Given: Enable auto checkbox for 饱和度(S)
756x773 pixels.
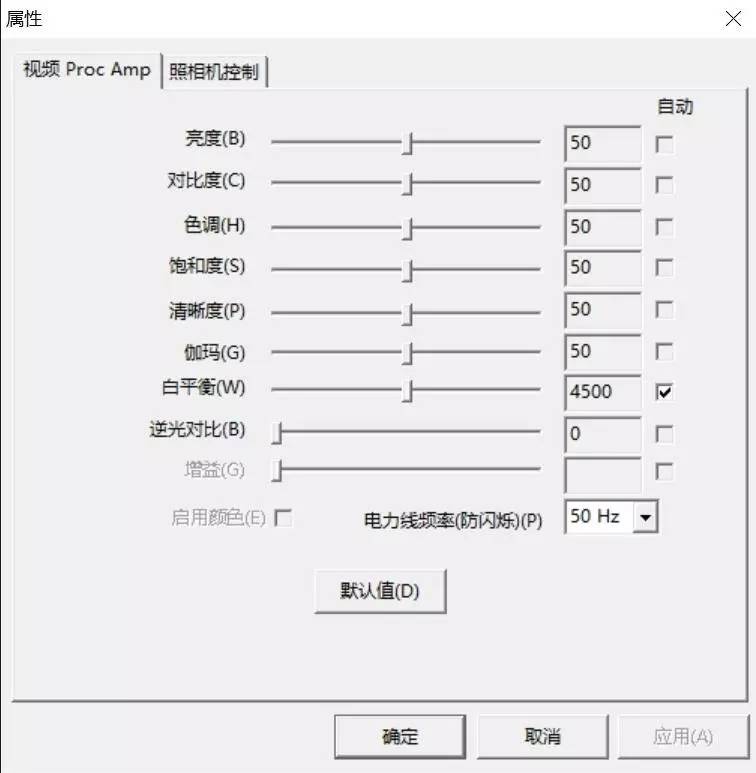Looking at the screenshot, I should (x=664, y=268).
